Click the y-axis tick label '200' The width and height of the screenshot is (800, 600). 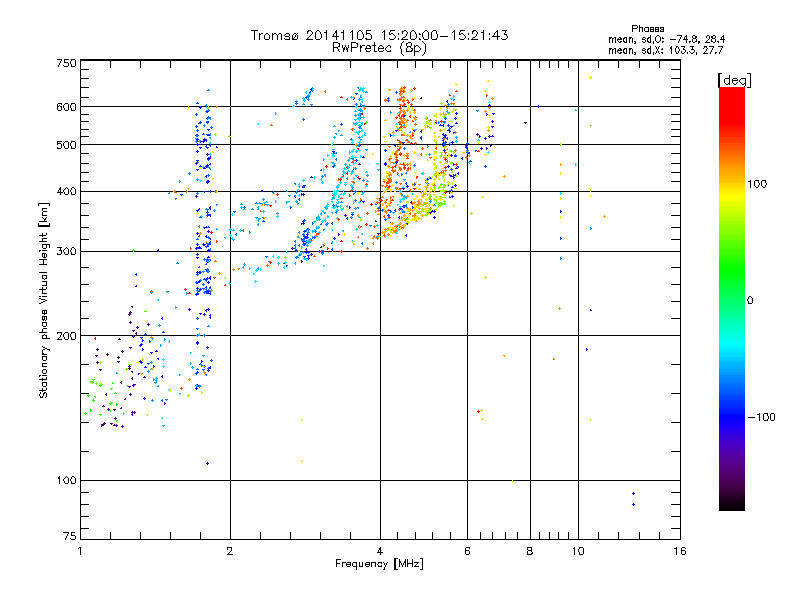(66, 336)
